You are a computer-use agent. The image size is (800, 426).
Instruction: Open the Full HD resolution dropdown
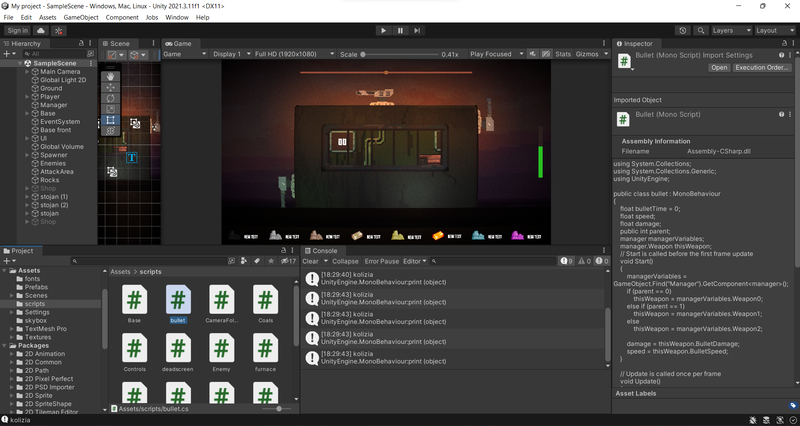click(x=294, y=54)
